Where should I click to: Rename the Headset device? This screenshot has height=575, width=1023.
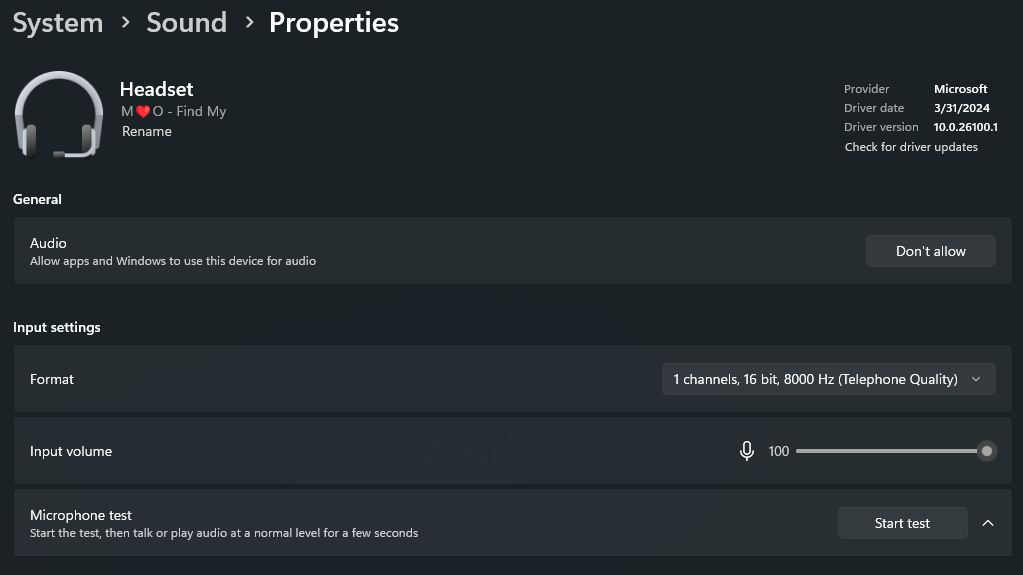[147, 131]
